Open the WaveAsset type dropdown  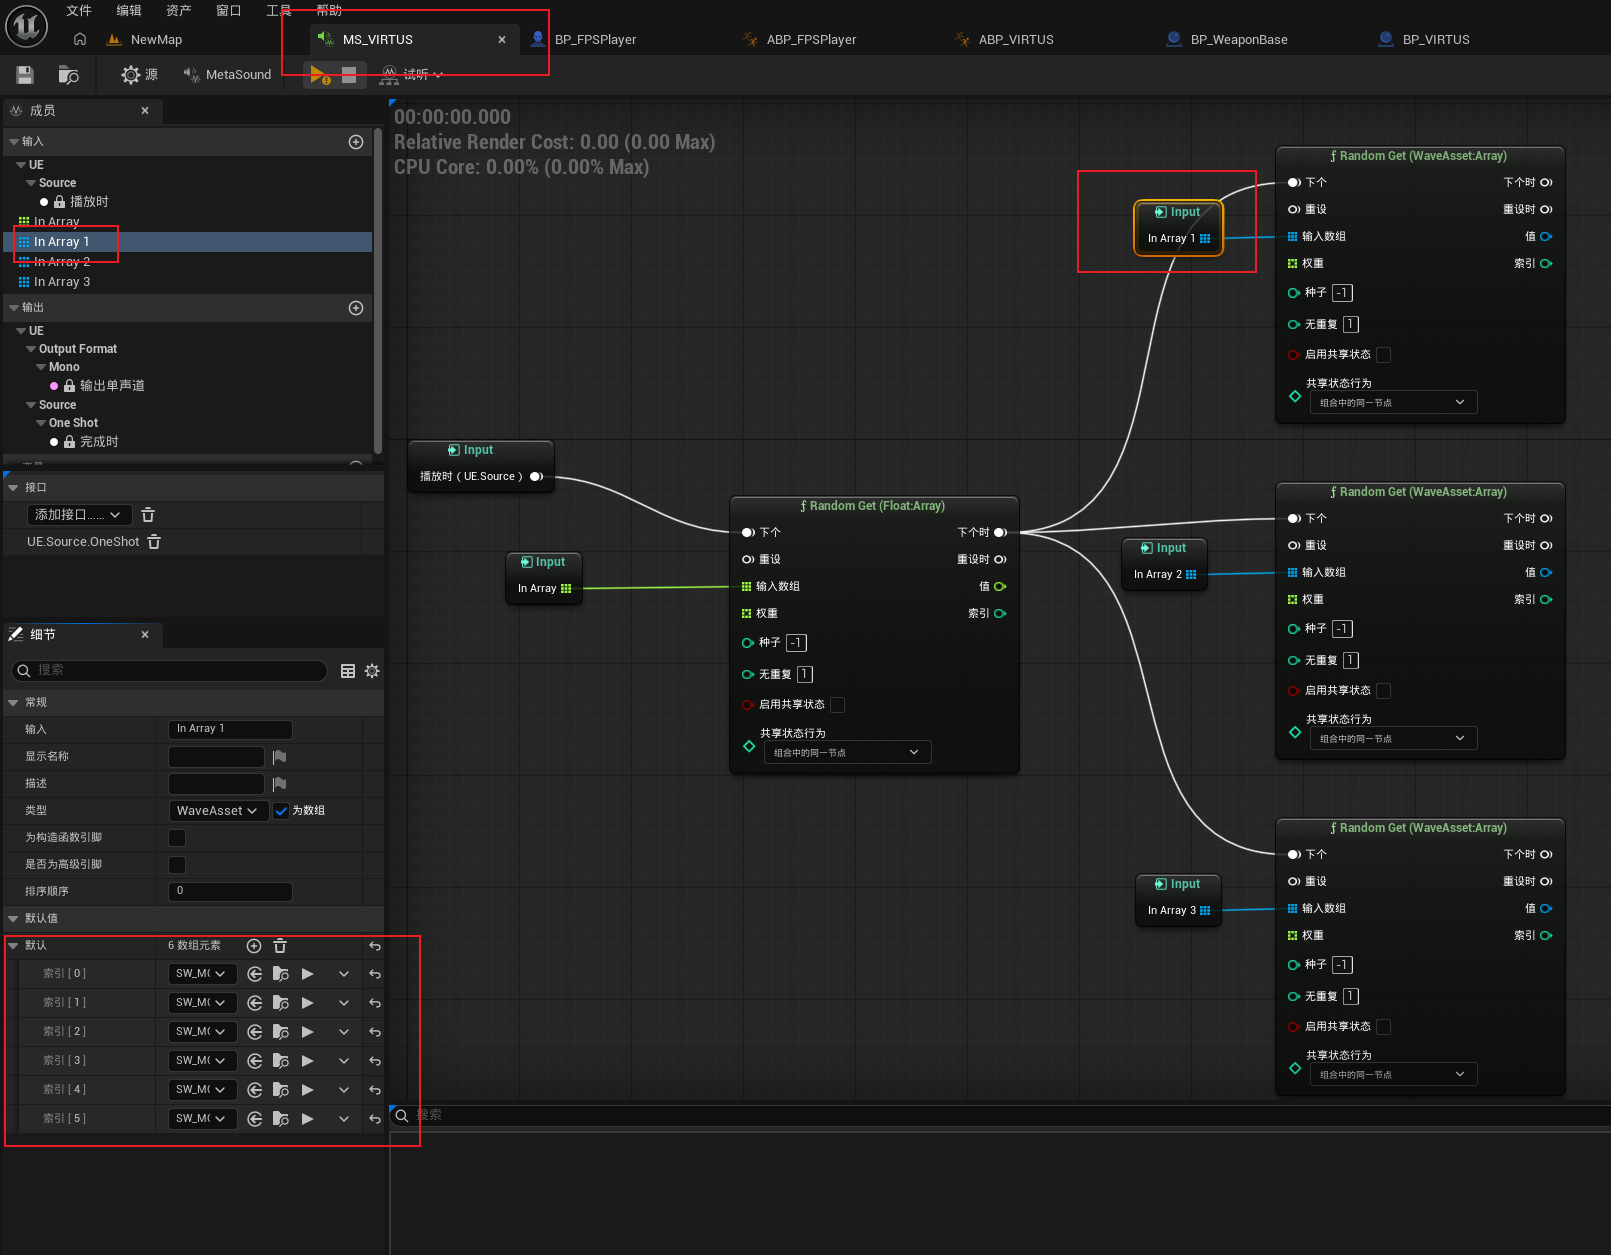point(218,811)
